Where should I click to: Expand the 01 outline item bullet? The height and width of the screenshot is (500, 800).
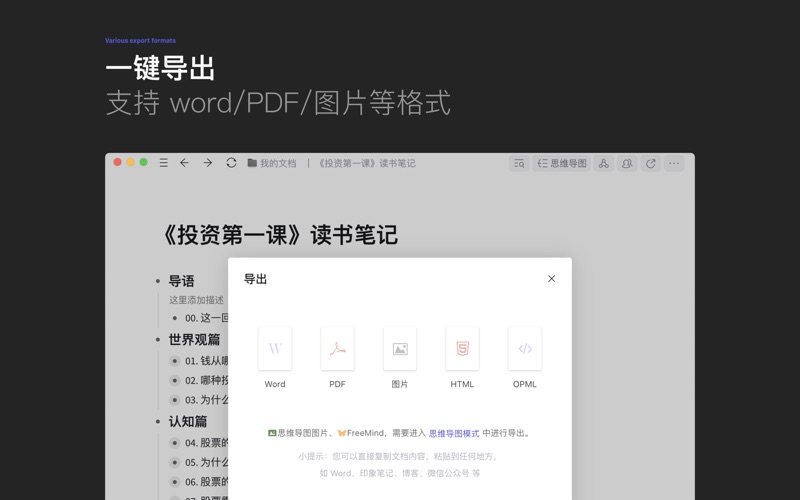pos(175,361)
